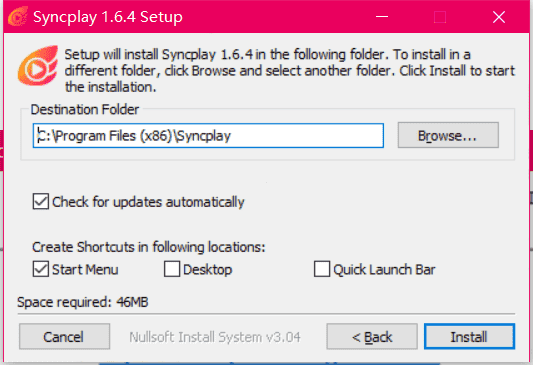This screenshot has width=533, height=365.
Task: Click the Syncplay 1.6.4 Setup title text
Action: coord(108,17)
